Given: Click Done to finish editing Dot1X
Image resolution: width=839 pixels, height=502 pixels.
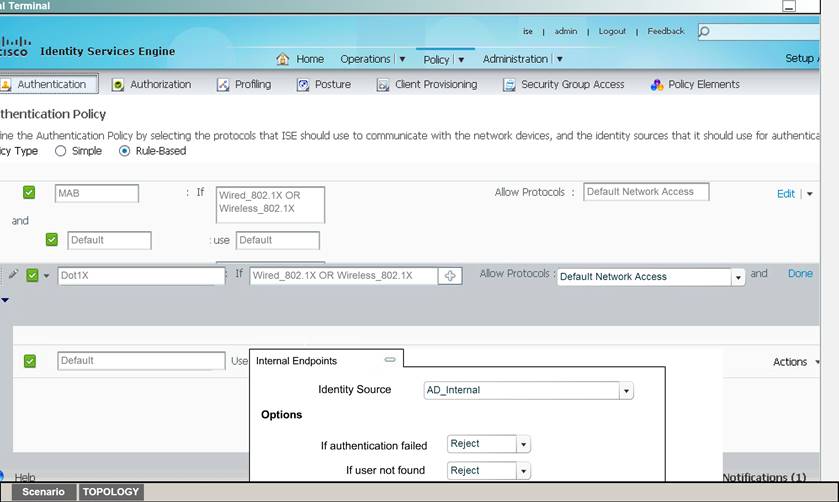Looking at the screenshot, I should [x=800, y=273].
